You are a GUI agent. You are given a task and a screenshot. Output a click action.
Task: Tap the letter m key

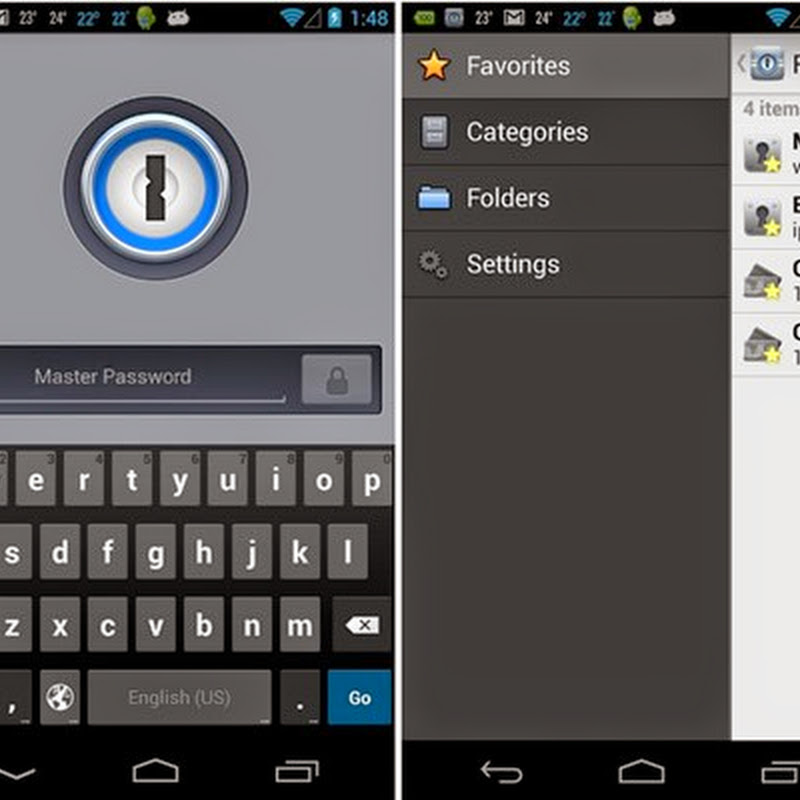click(x=299, y=624)
